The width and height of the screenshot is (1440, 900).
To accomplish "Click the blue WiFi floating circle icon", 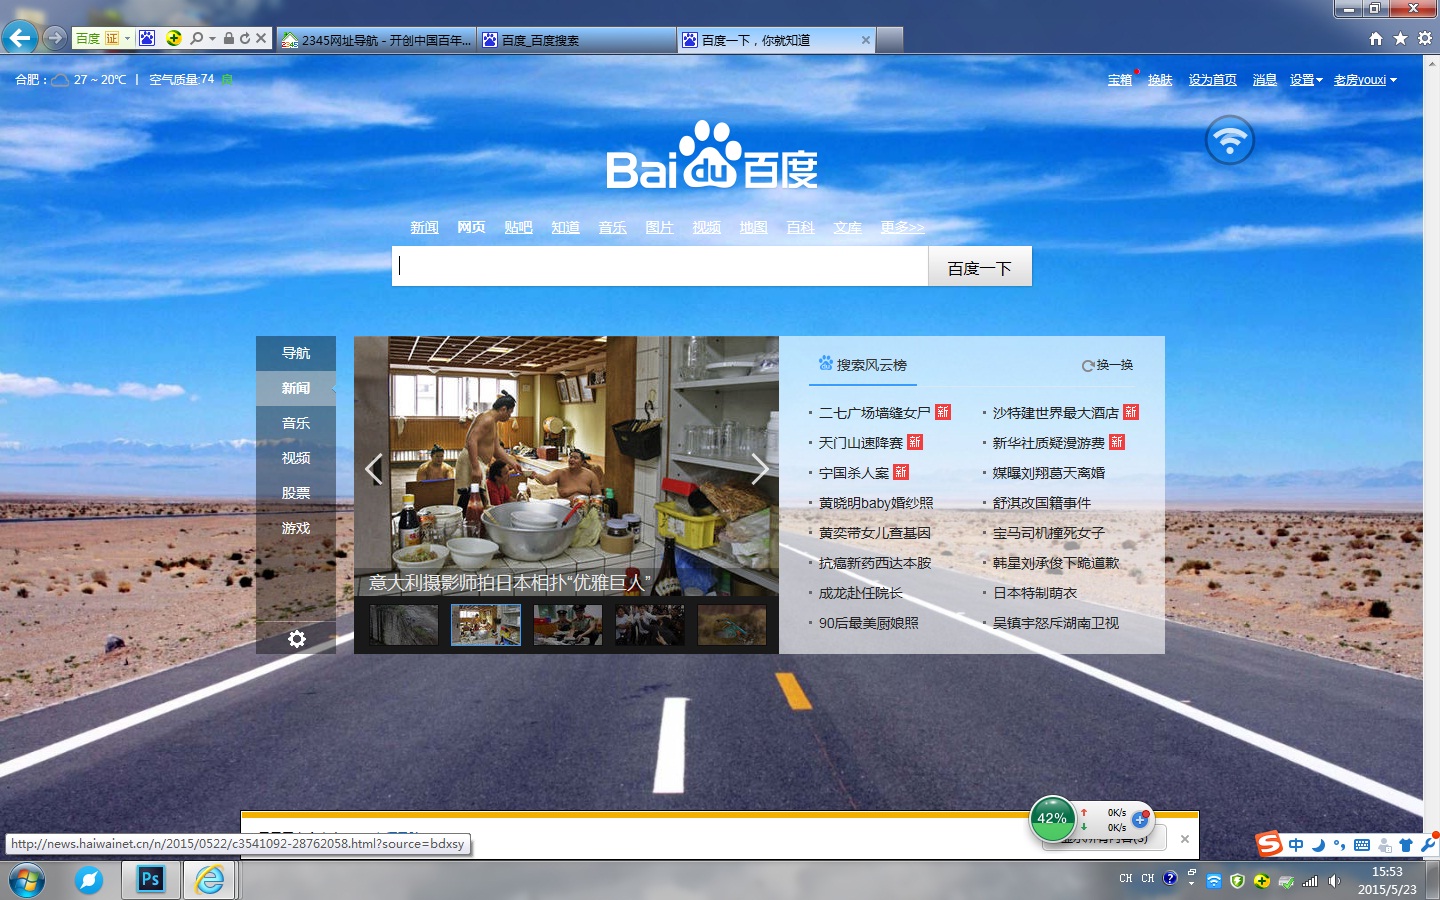I will 1230,140.
